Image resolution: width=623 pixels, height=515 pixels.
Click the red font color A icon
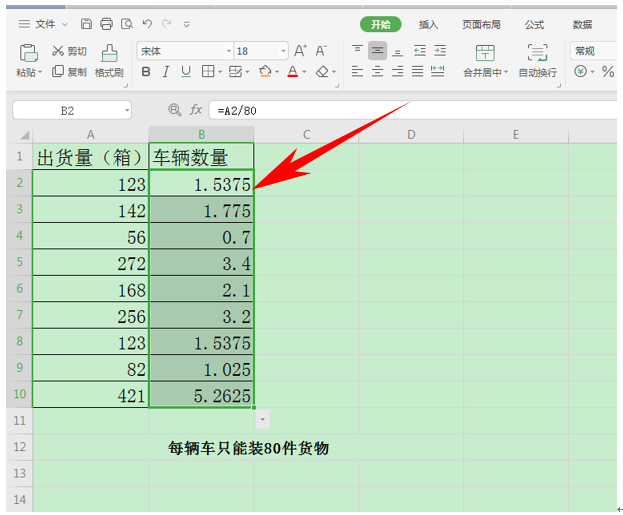pyautogui.click(x=293, y=72)
